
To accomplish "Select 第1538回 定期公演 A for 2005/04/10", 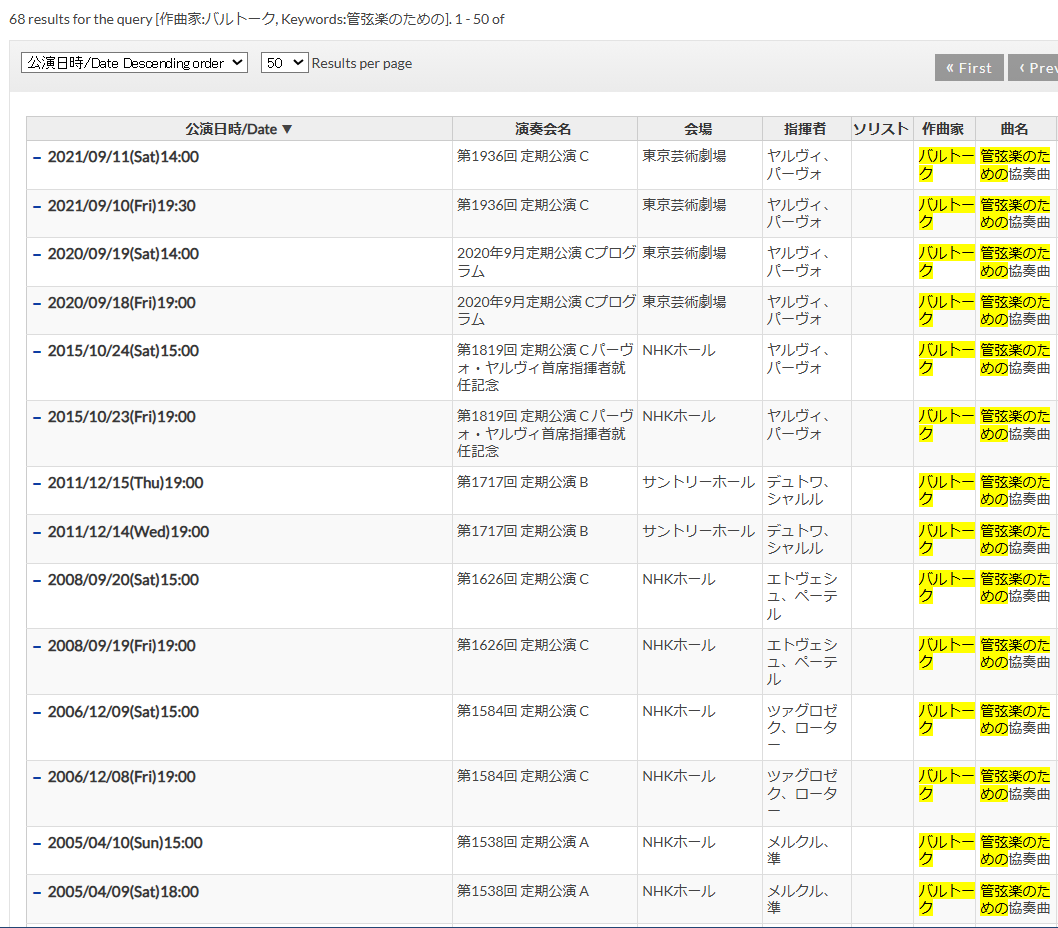I will pos(523,842).
